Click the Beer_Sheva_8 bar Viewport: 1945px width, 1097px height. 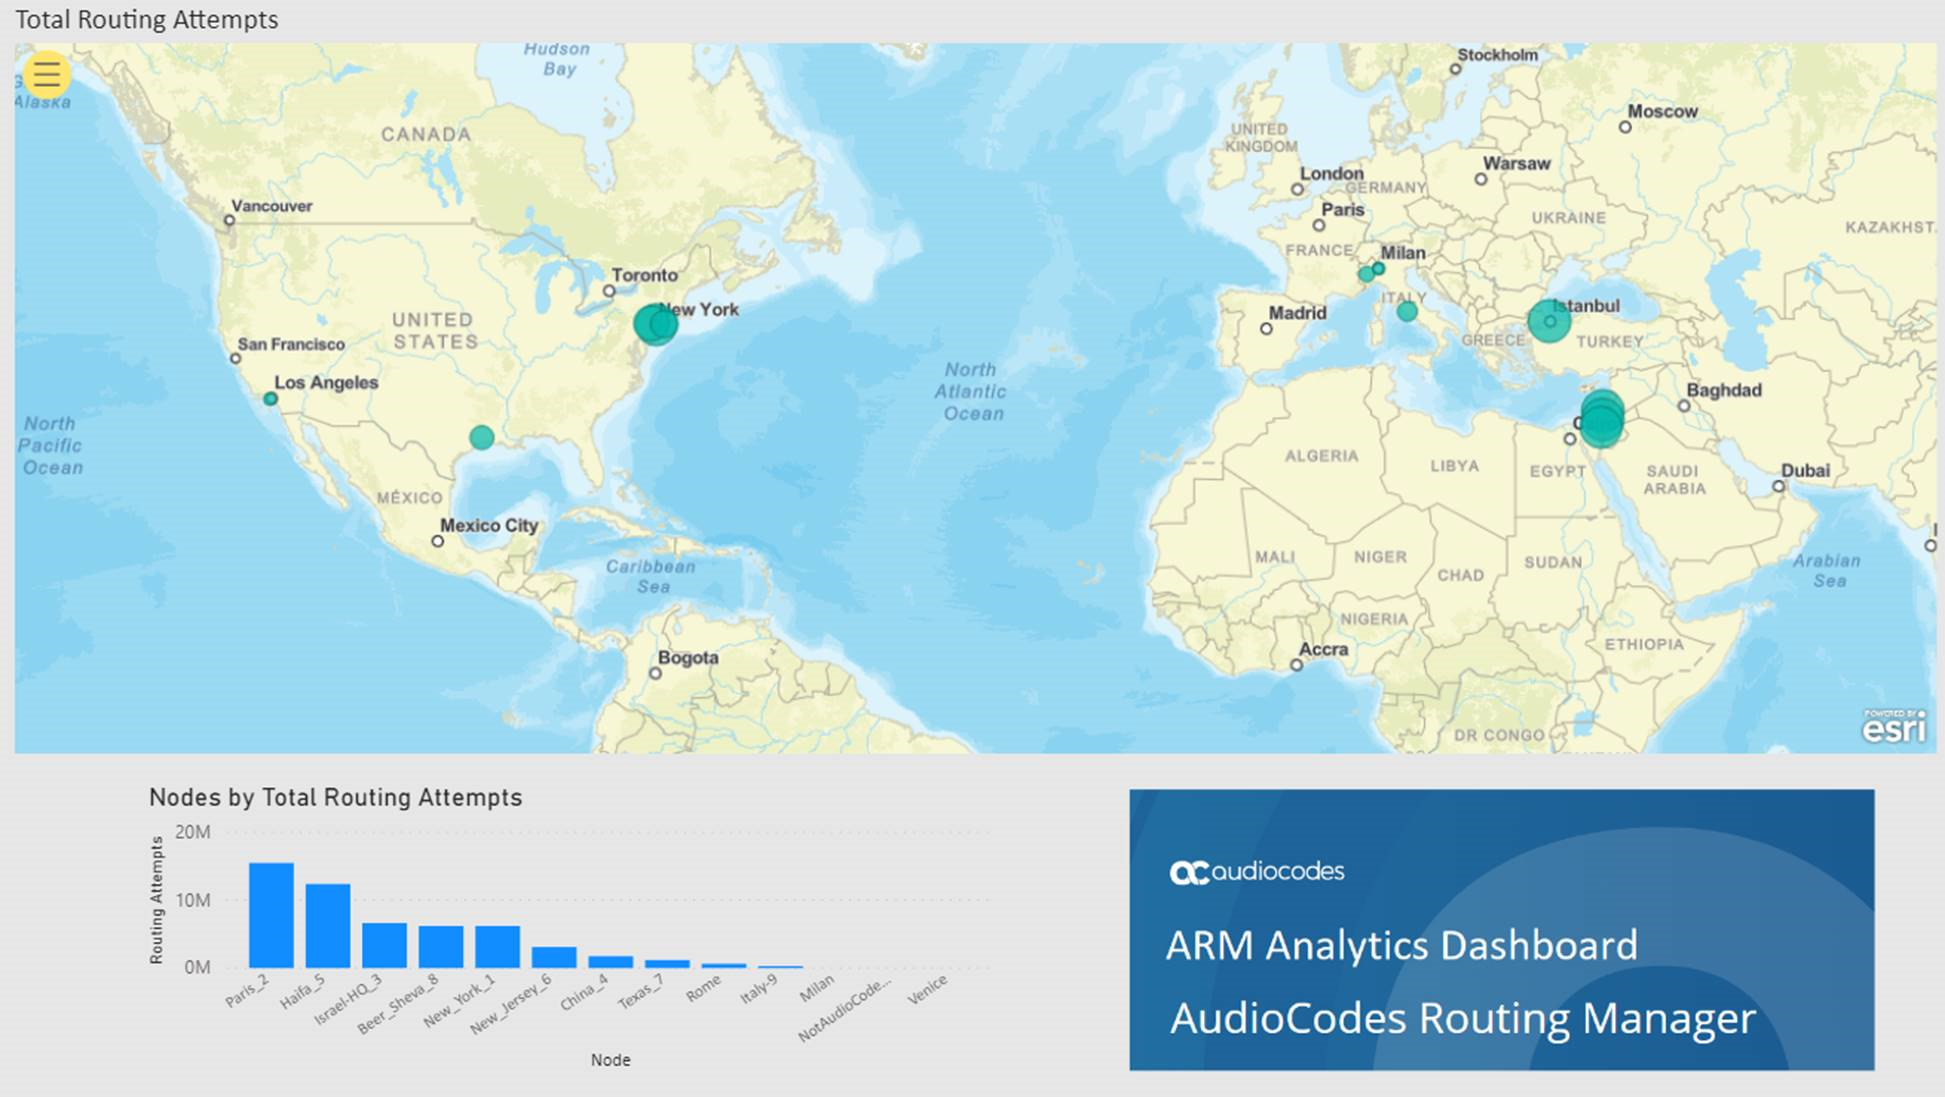pyautogui.click(x=441, y=946)
